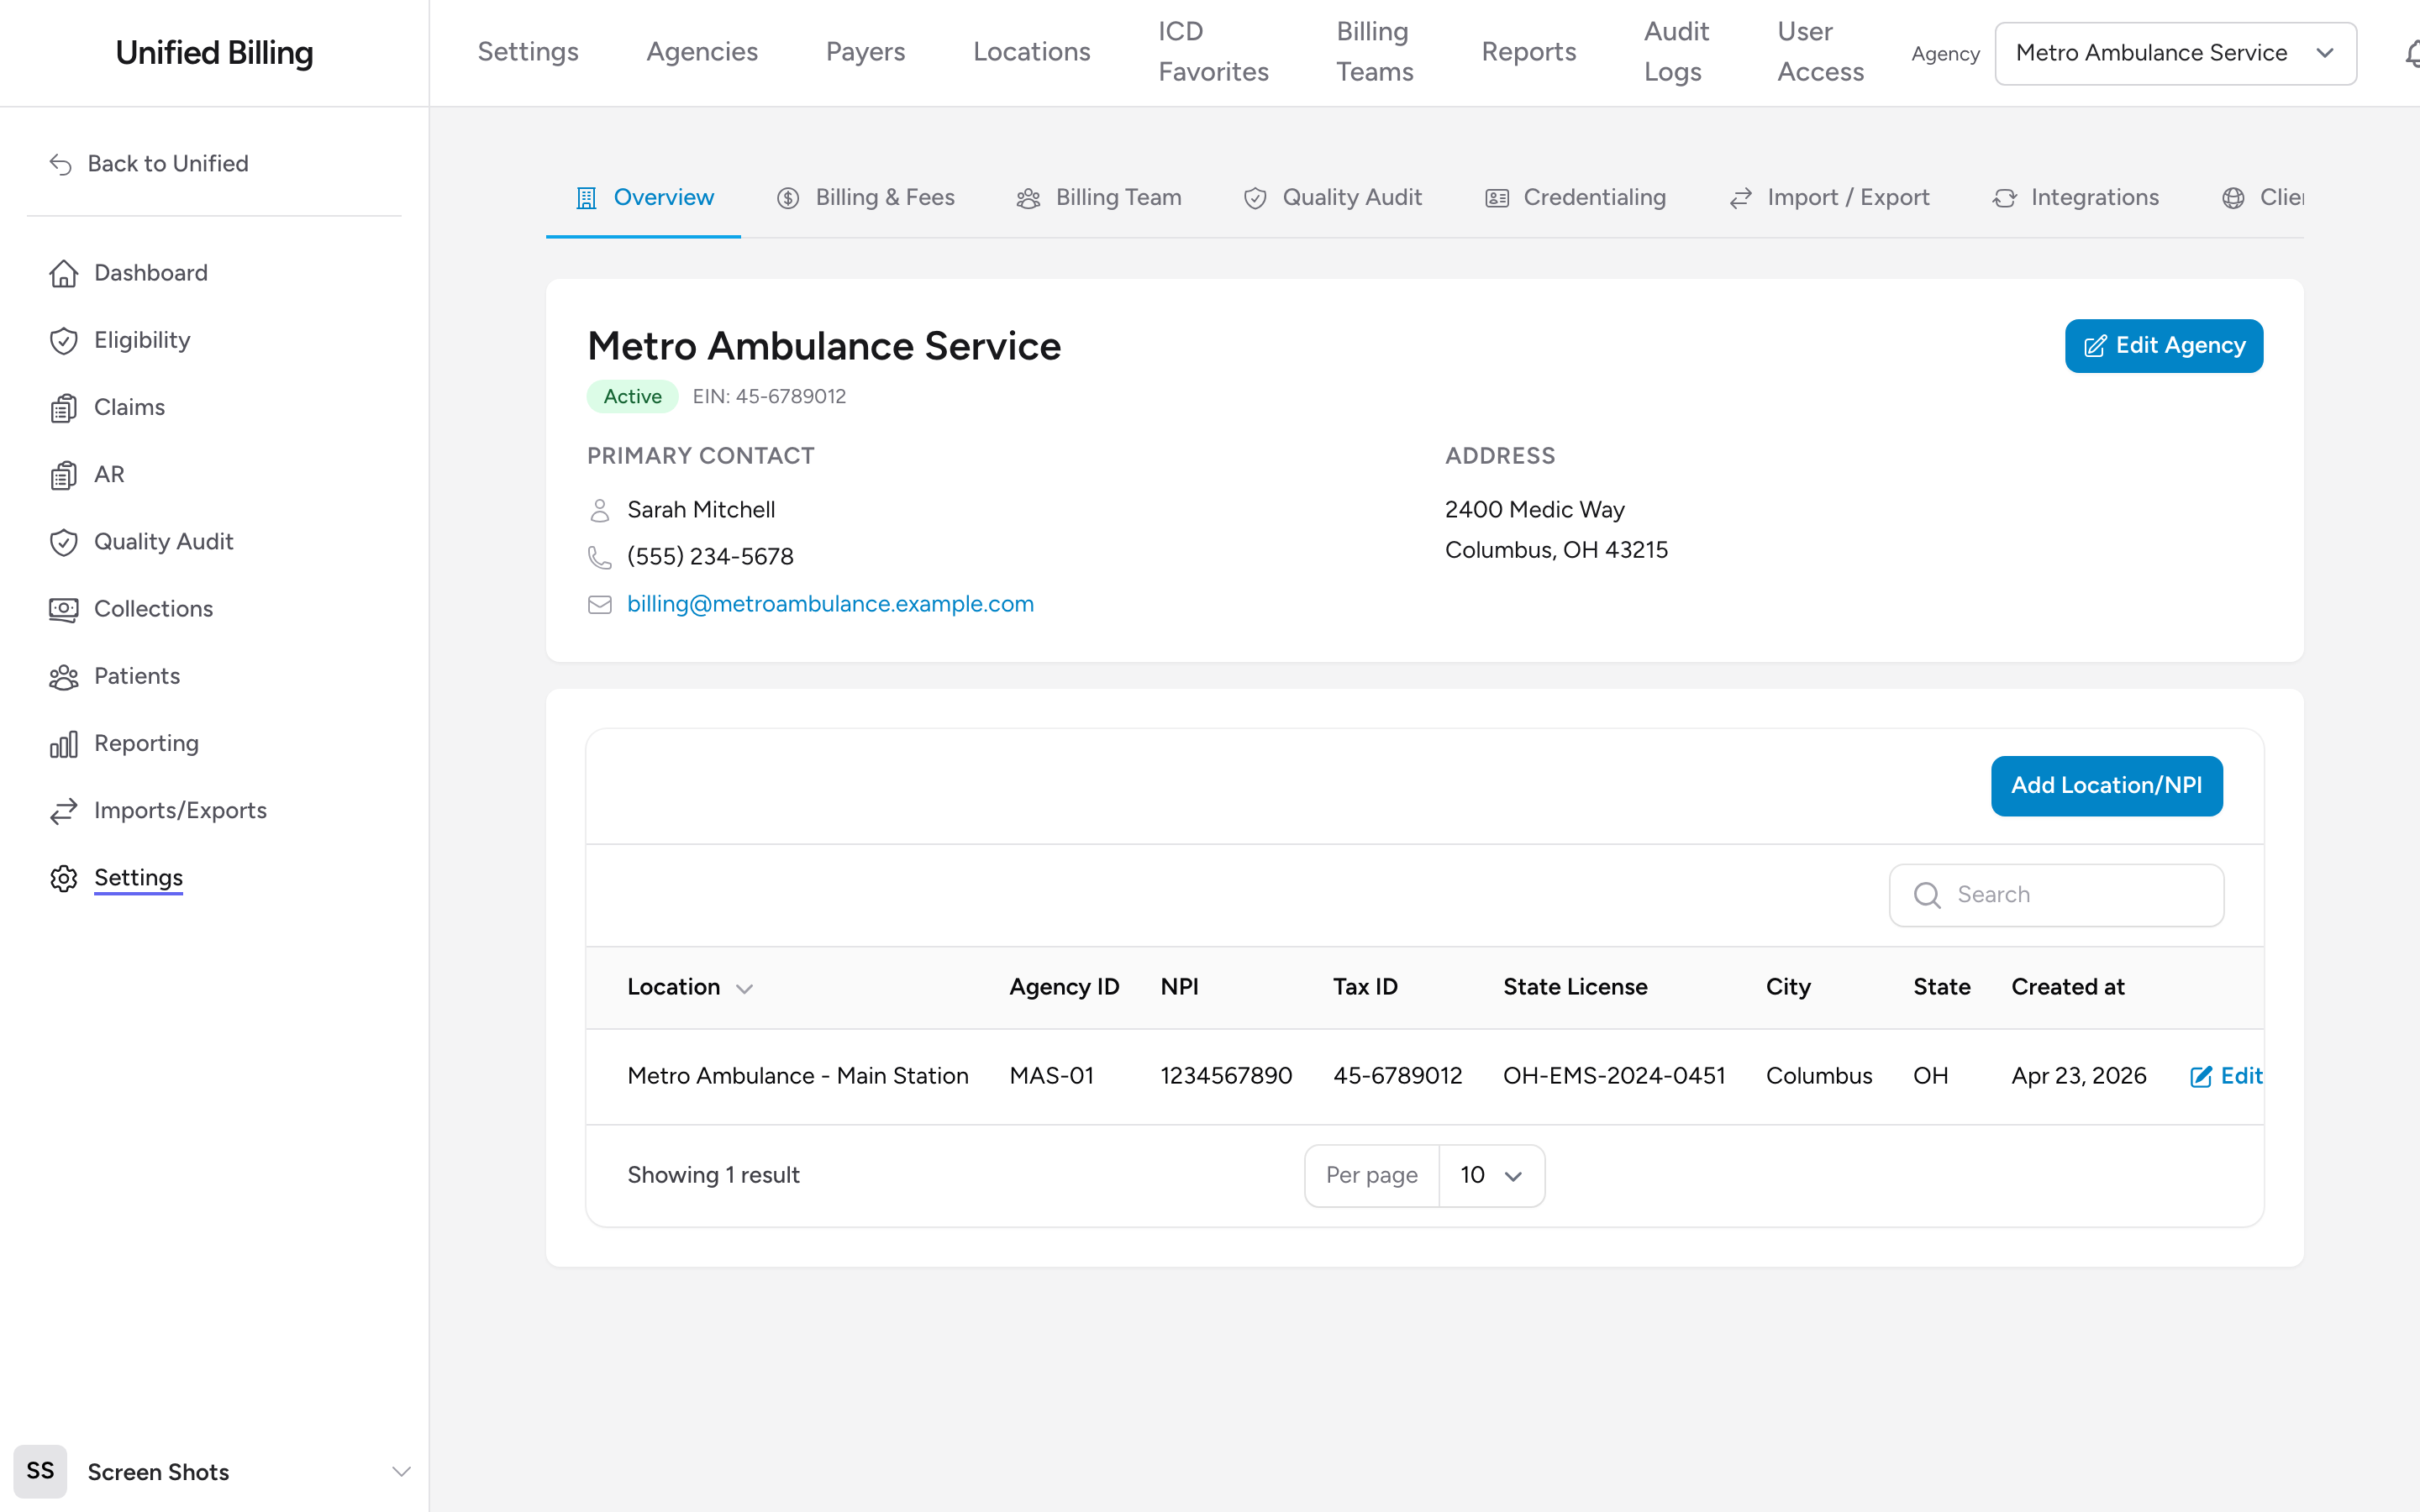Viewport: 2420px width, 1512px height.
Task: Click the Claims clipboard icon
Action: [64, 408]
